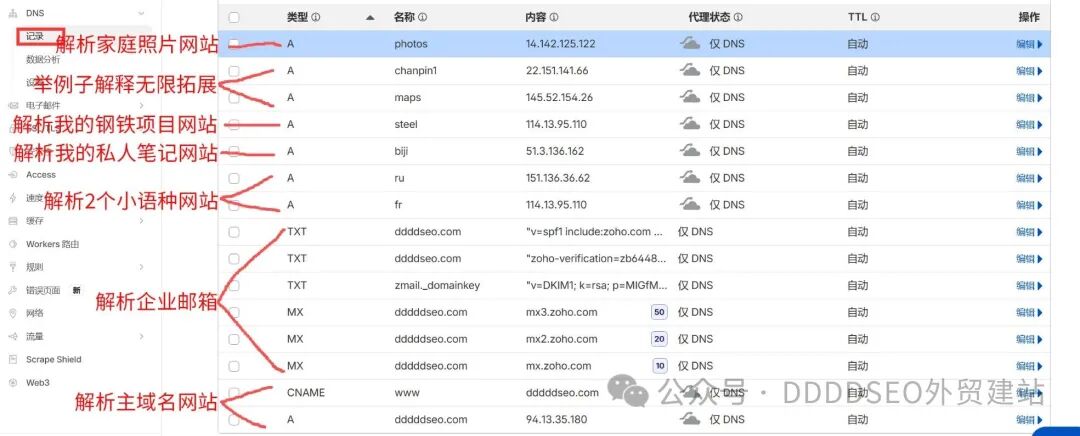
Task: Click the info icon next to 内容 header
Action: [554, 17]
